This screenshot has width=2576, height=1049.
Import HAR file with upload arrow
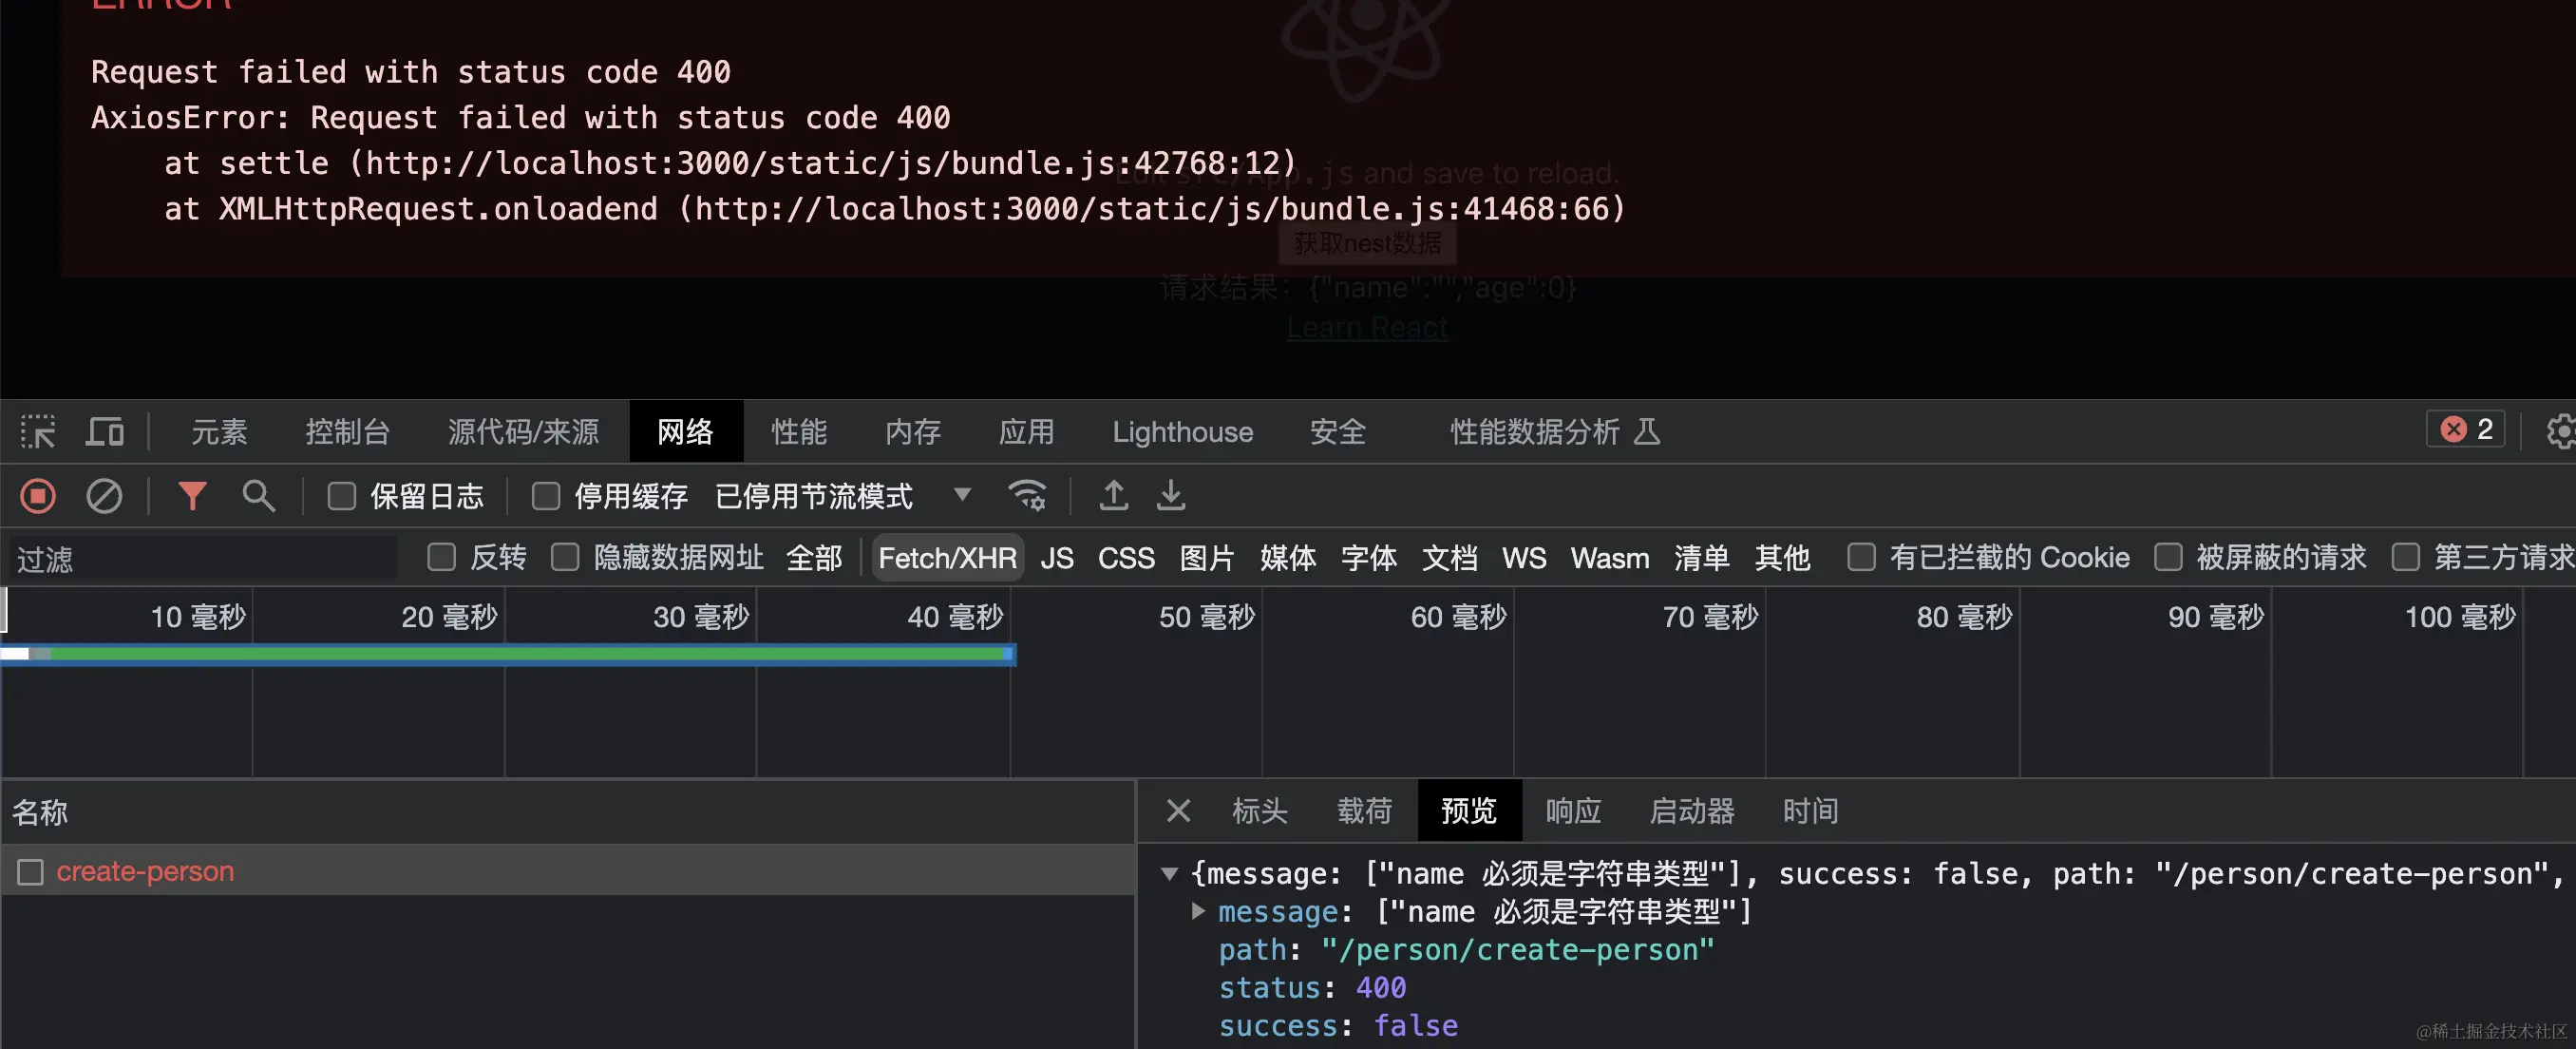(x=1113, y=496)
